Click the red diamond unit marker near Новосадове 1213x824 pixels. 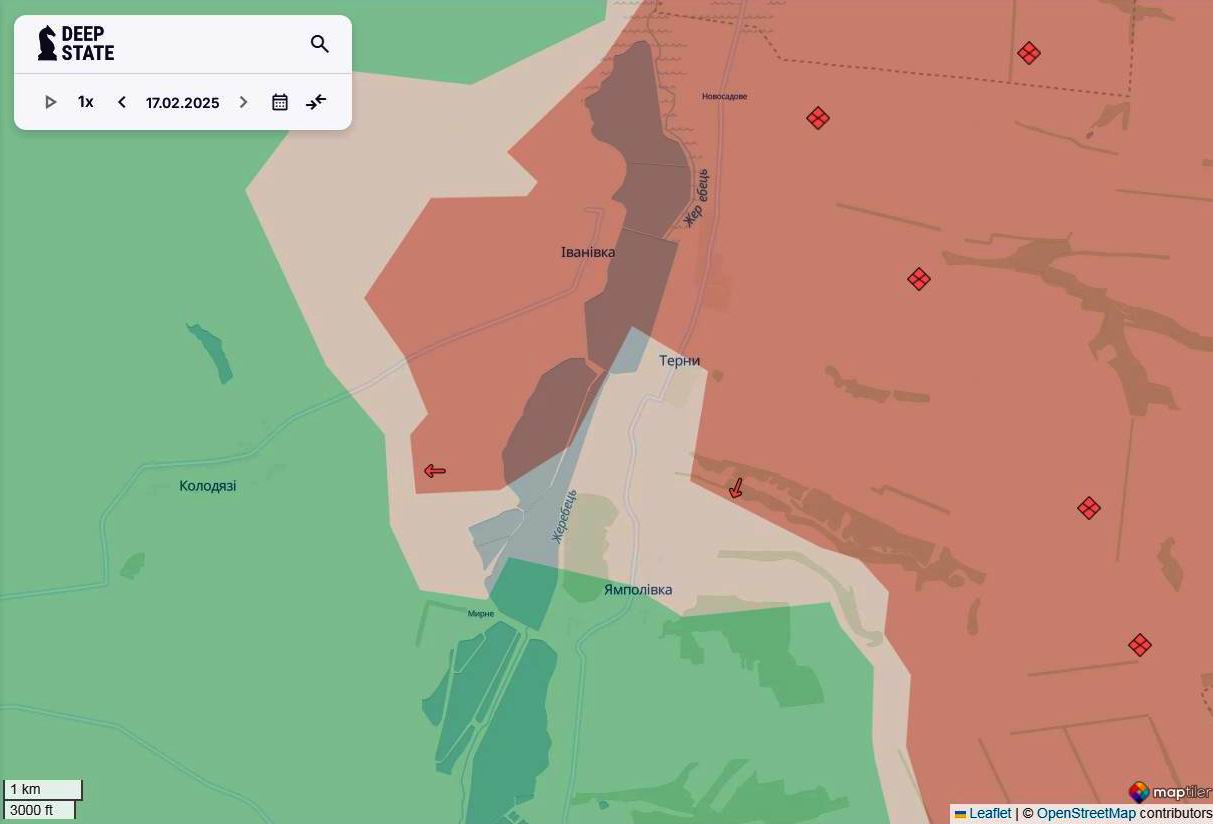tap(817, 118)
